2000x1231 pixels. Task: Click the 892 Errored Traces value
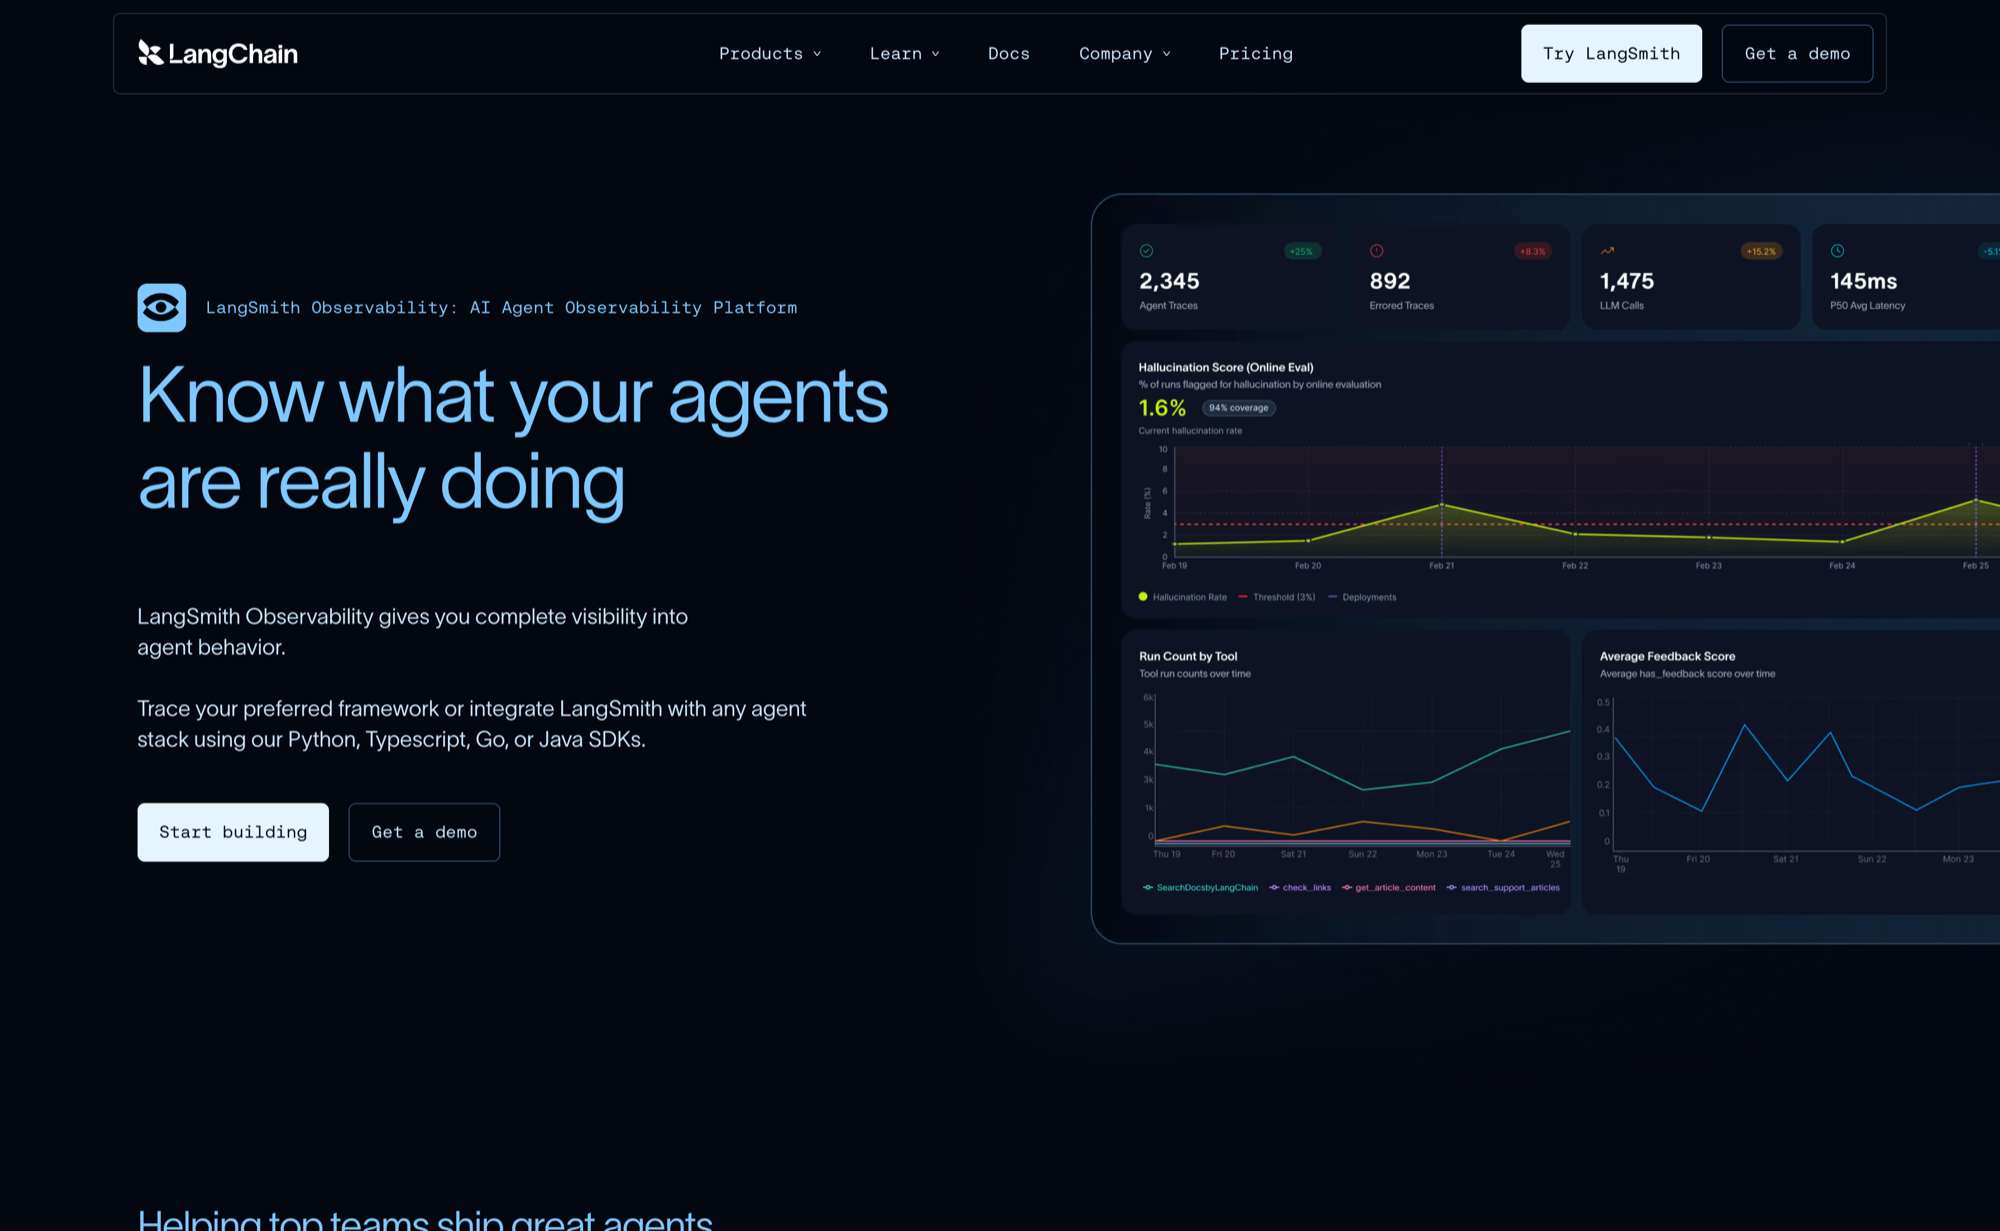click(1390, 281)
